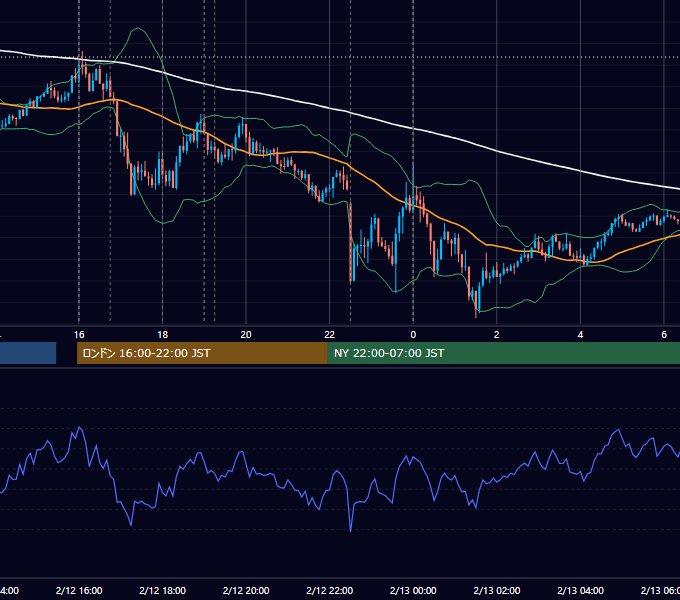Click the 16 hour label on the upper time axis
This screenshot has width=680, height=600.
79,335
